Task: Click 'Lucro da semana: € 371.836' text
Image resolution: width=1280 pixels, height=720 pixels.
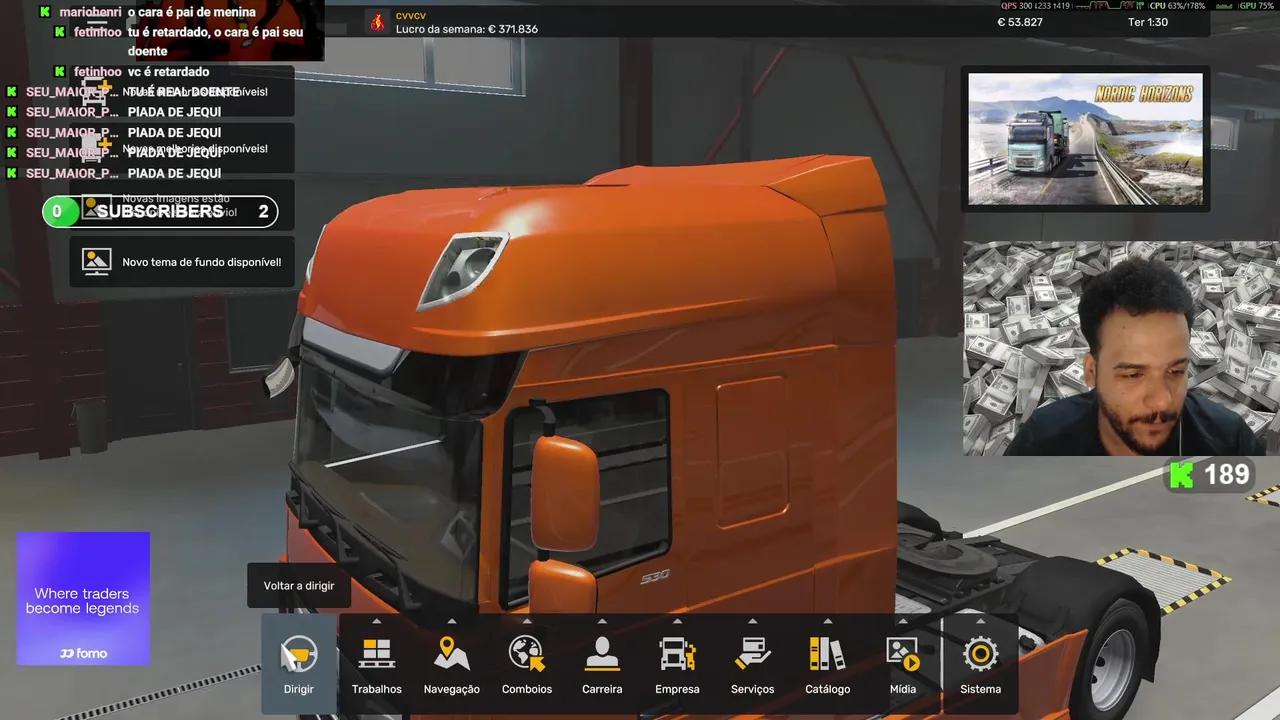Action: click(467, 29)
